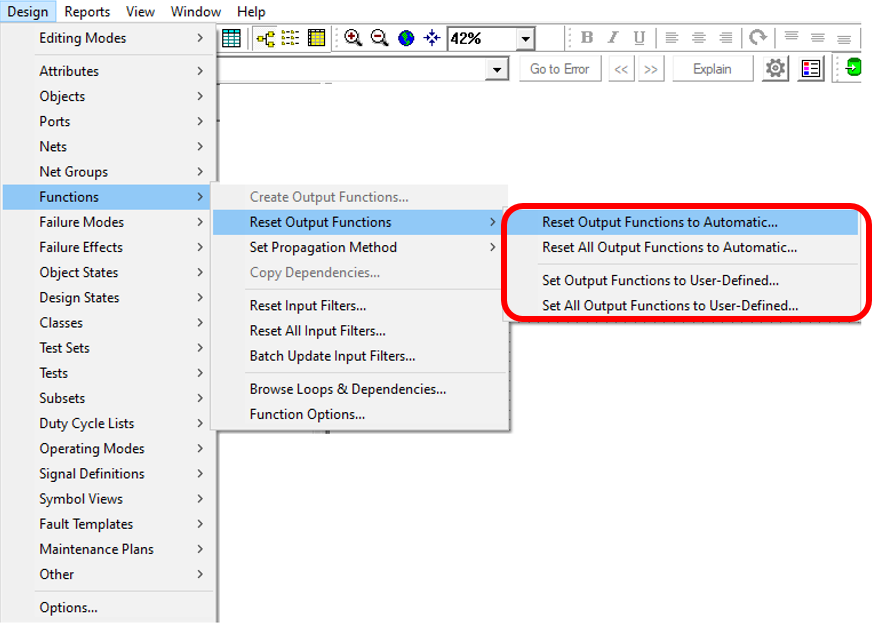Click the yellow grid spreadsheet icon

tap(316, 38)
